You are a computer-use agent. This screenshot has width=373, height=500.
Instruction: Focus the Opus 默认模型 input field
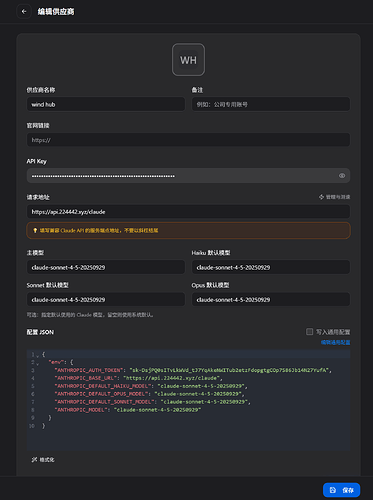271,300
